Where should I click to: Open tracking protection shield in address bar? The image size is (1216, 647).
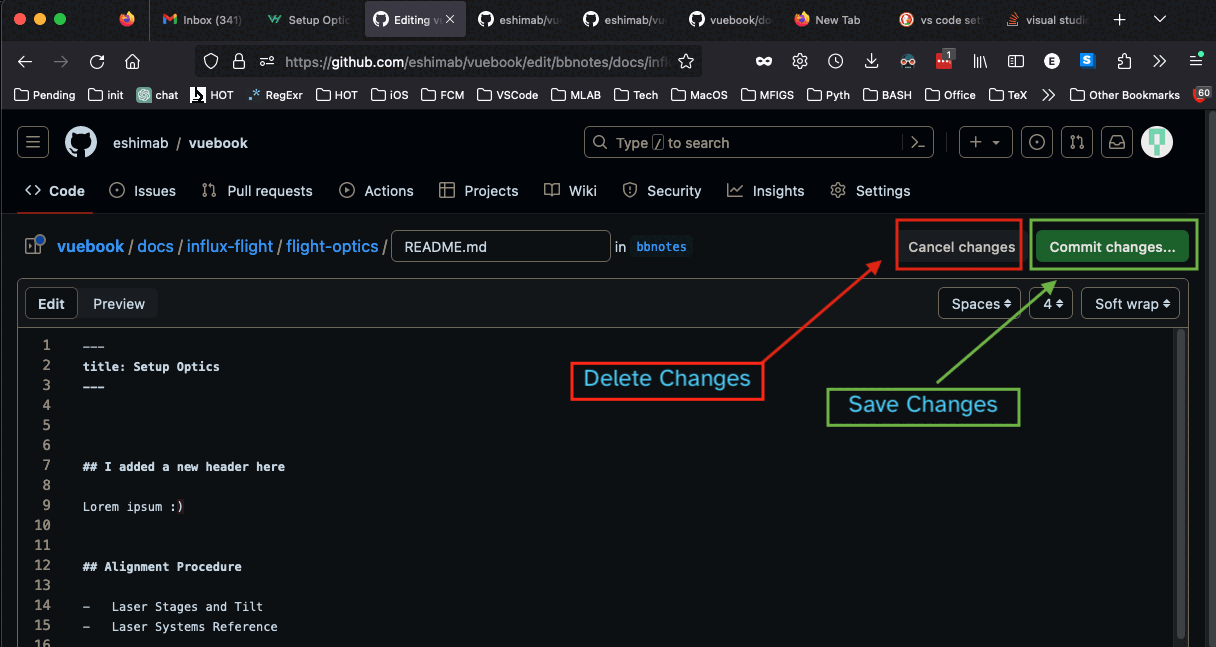click(211, 61)
